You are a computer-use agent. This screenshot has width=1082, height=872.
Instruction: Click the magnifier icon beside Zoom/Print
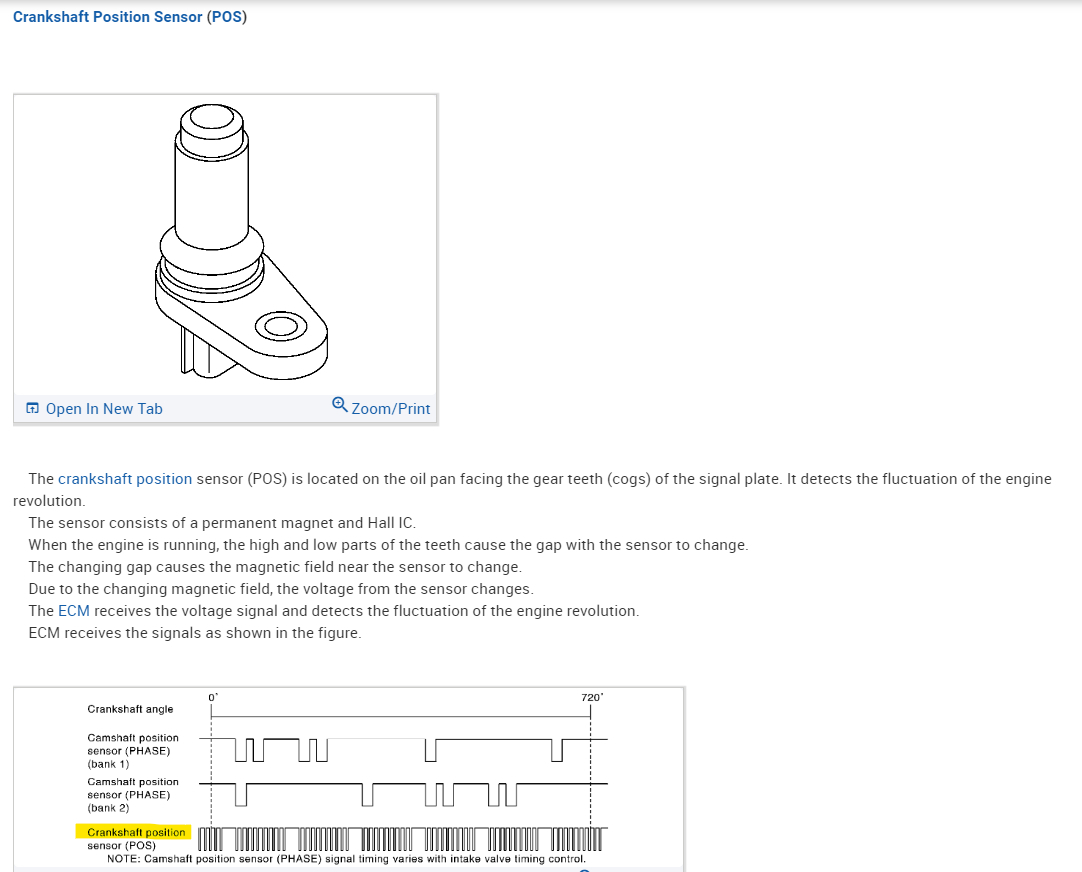[x=340, y=404]
